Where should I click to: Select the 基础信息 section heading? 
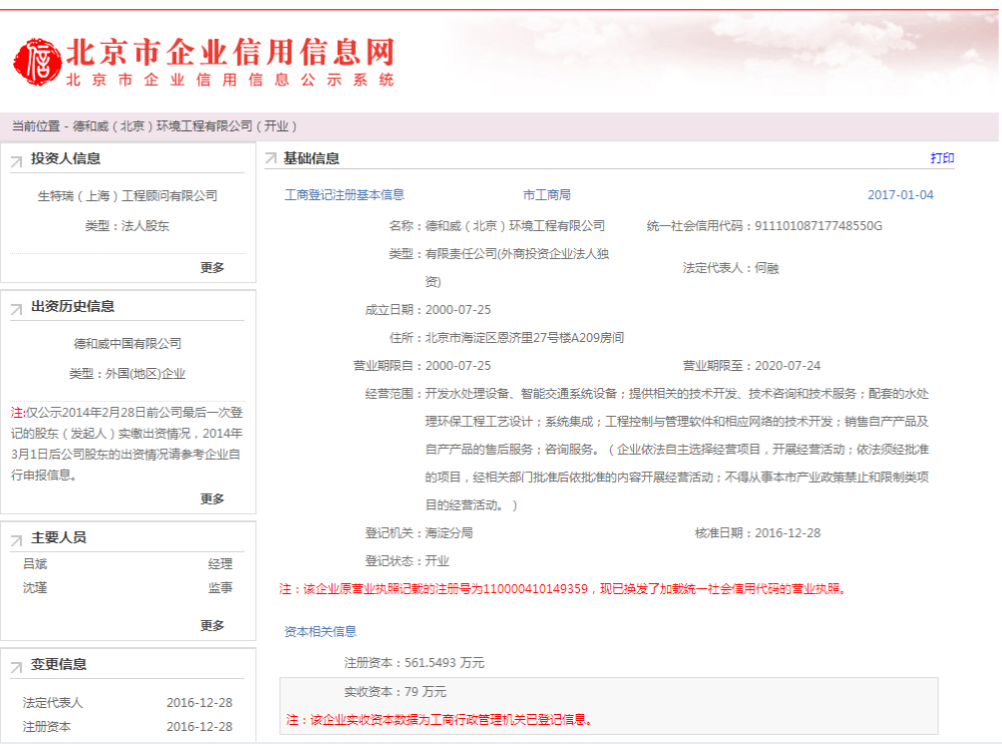click(x=311, y=158)
